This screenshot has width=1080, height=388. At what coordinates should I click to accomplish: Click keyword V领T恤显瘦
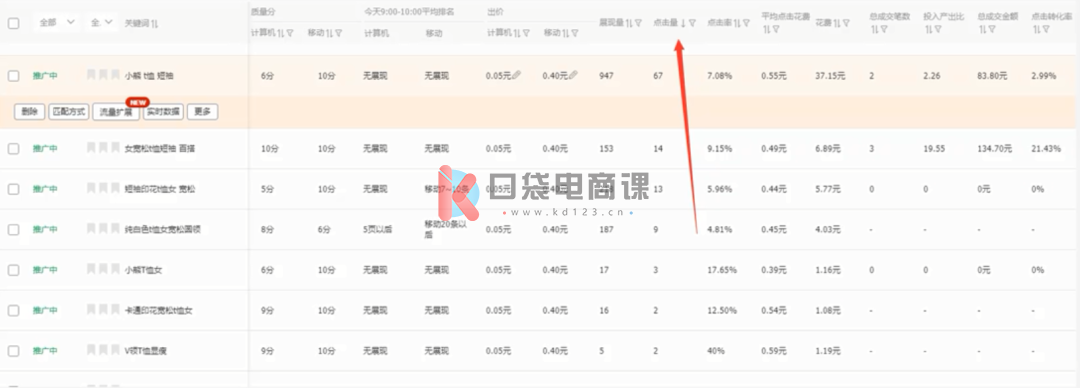click(145, 351)
